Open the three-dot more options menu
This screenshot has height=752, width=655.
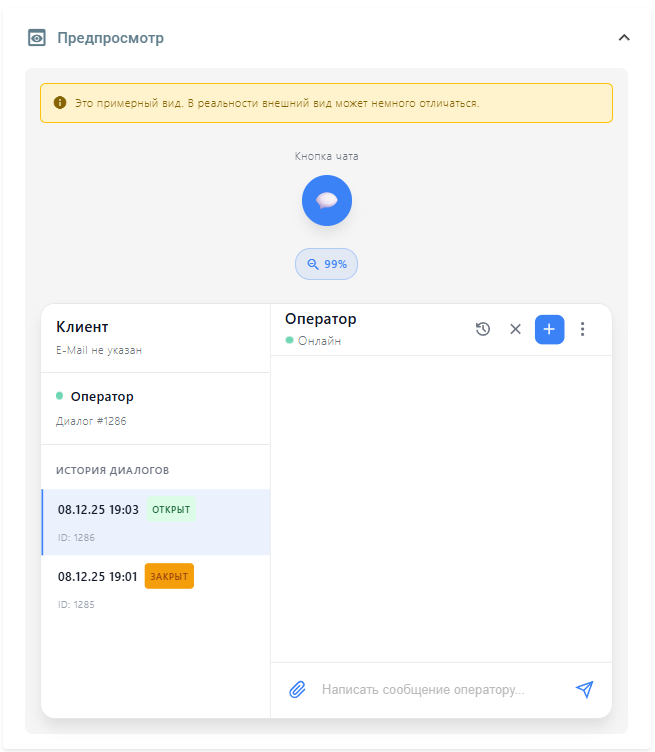point(583,329)
